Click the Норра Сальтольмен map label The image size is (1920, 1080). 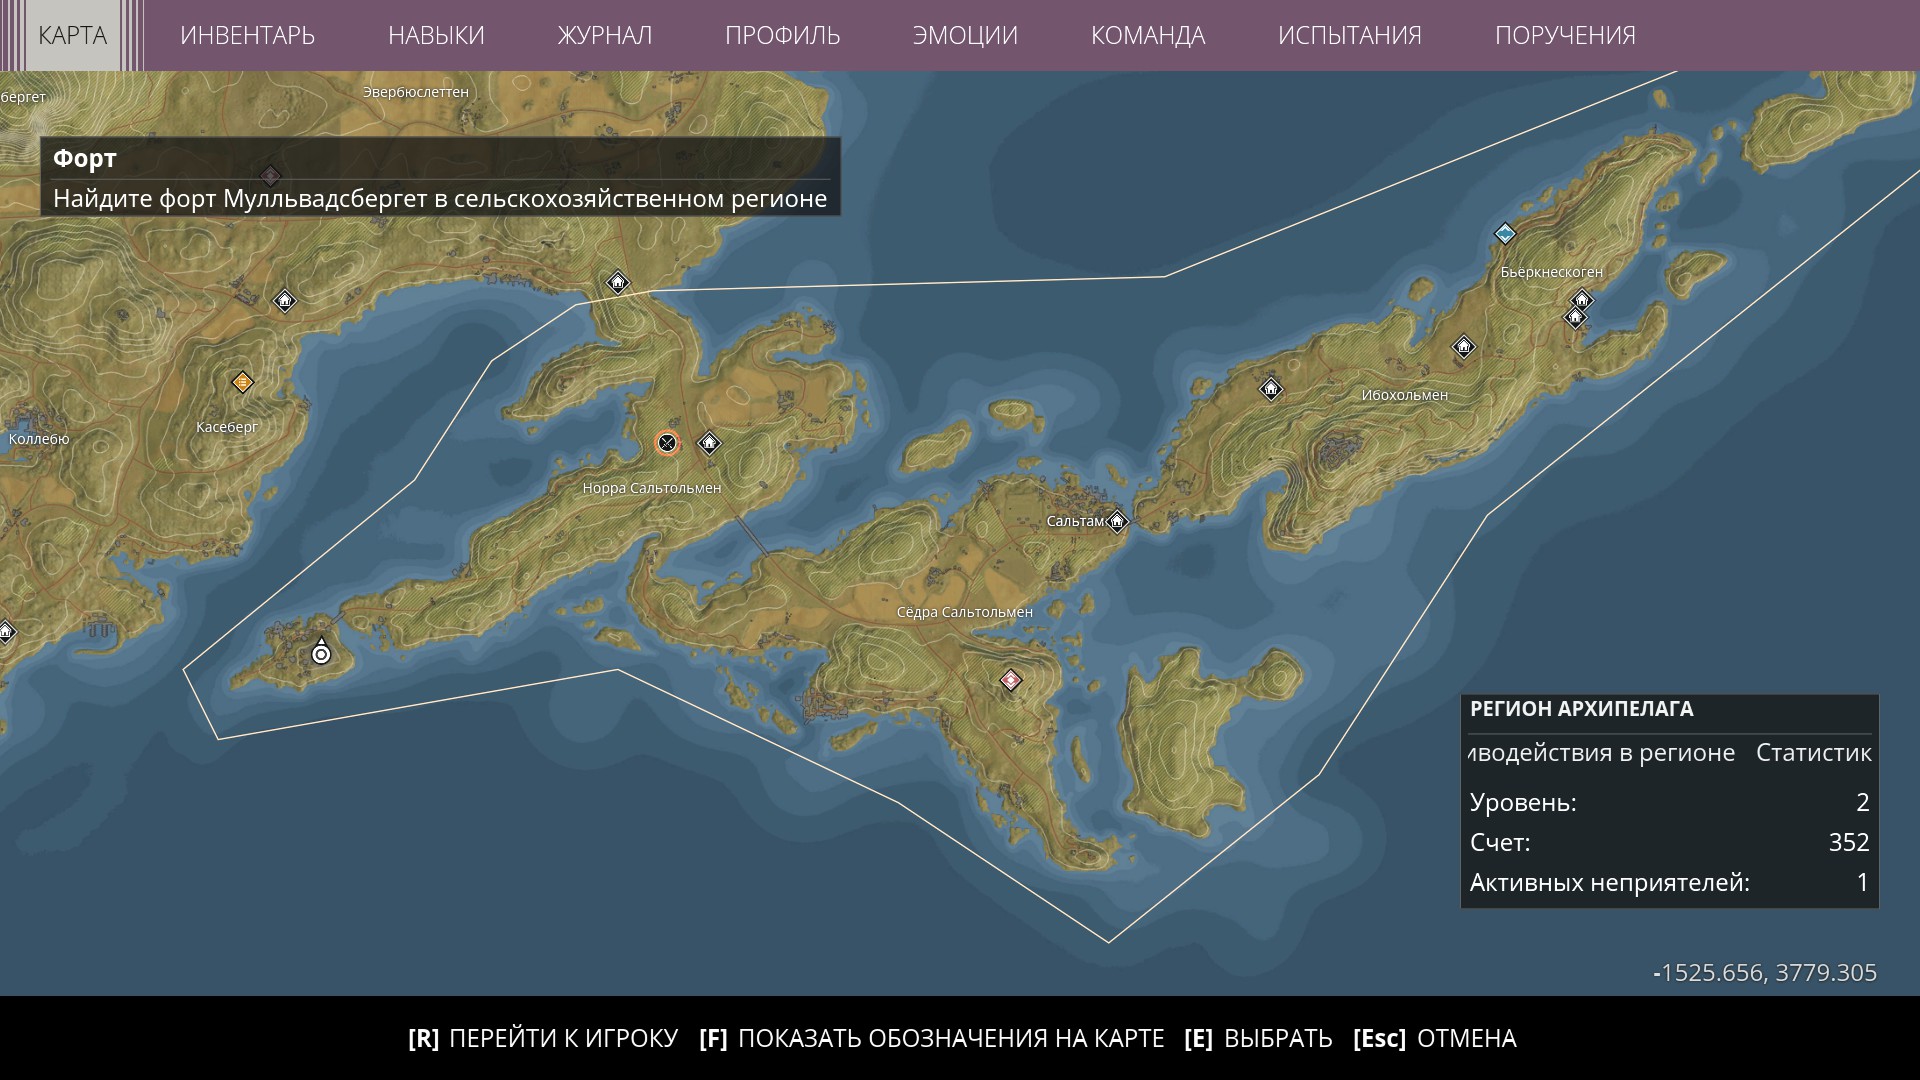(652, 488)
